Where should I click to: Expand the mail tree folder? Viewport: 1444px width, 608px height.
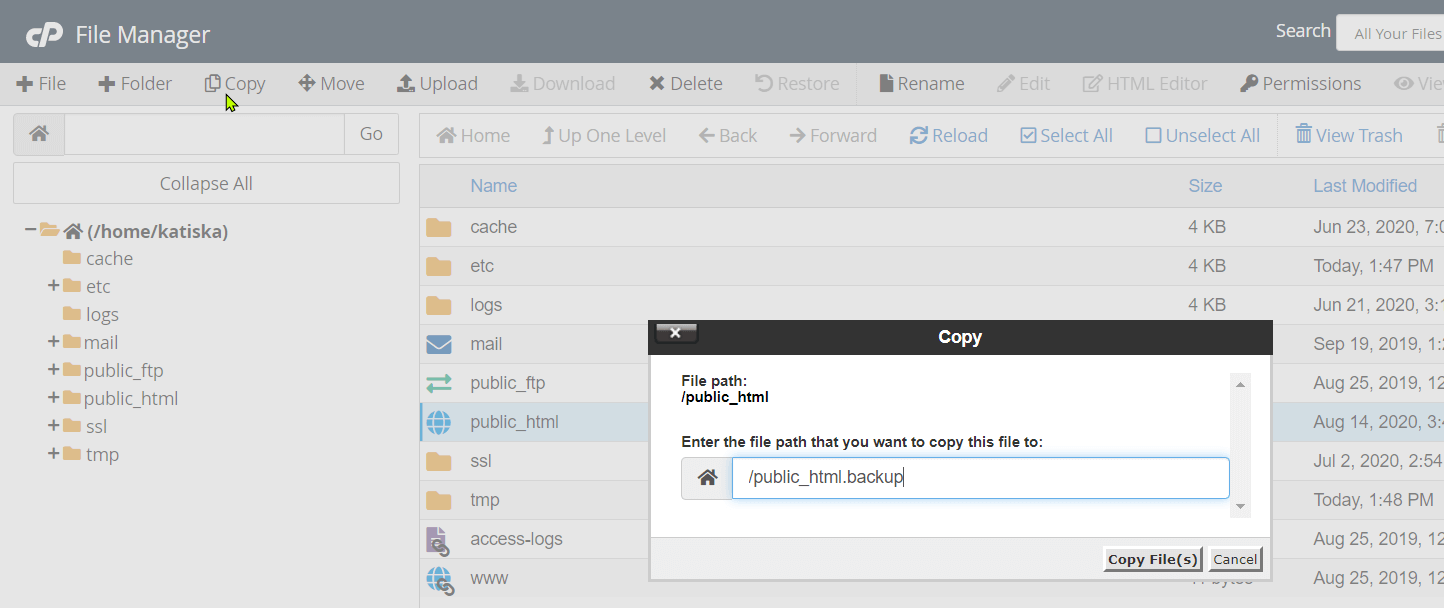pos(53,342)
